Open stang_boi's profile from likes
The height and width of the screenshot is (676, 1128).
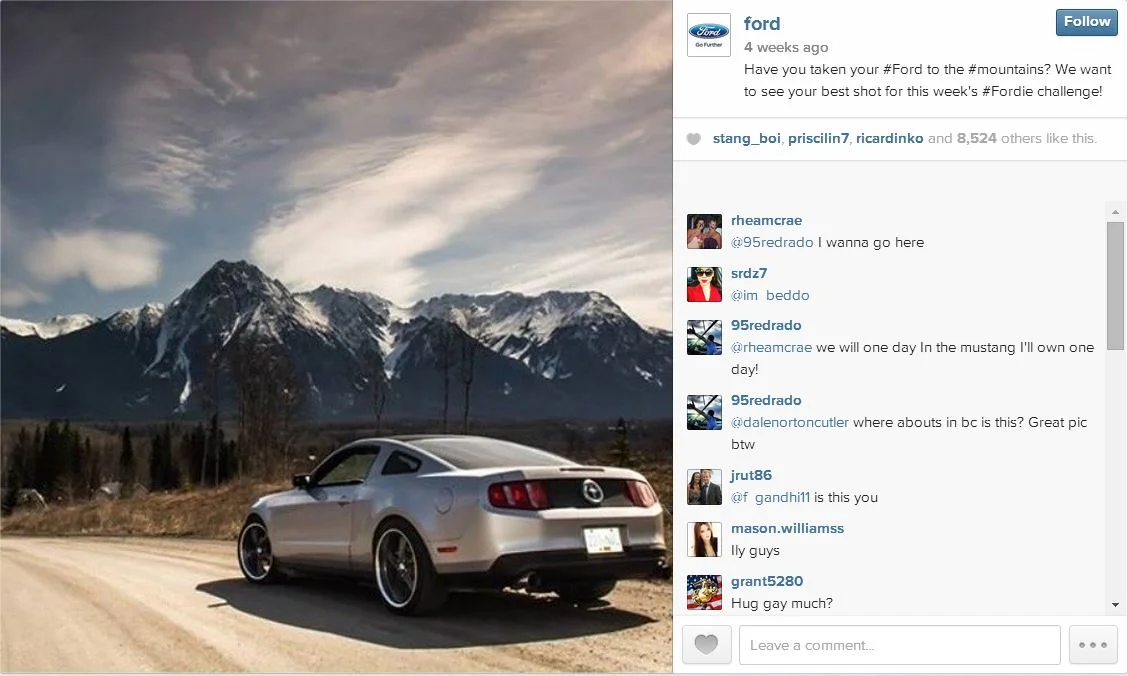pyautogui.click(x=746, y=138)
